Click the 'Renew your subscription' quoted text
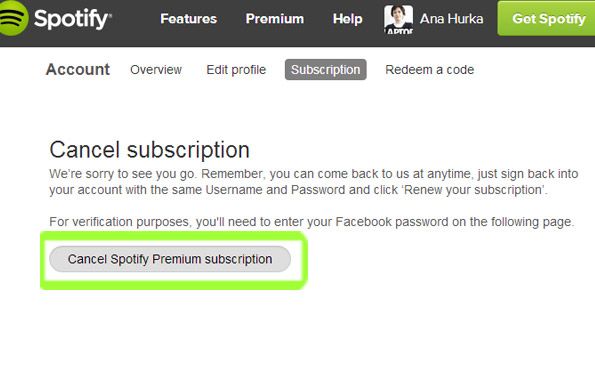Screen dimensions: 595x368 pos(475,190)
